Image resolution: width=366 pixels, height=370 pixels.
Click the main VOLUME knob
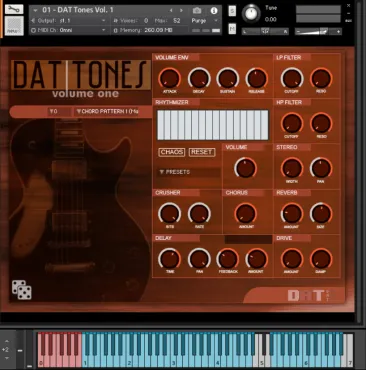pos(246,168)
